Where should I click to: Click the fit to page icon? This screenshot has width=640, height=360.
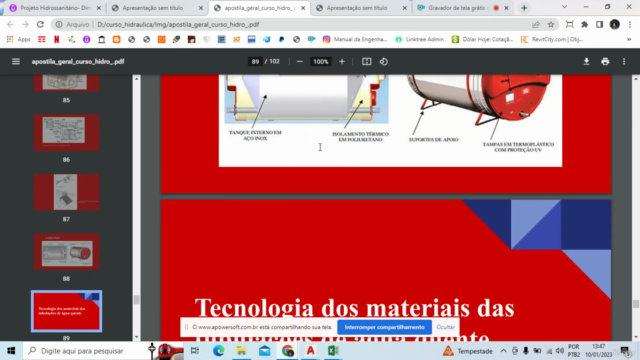tap(367, 62)
